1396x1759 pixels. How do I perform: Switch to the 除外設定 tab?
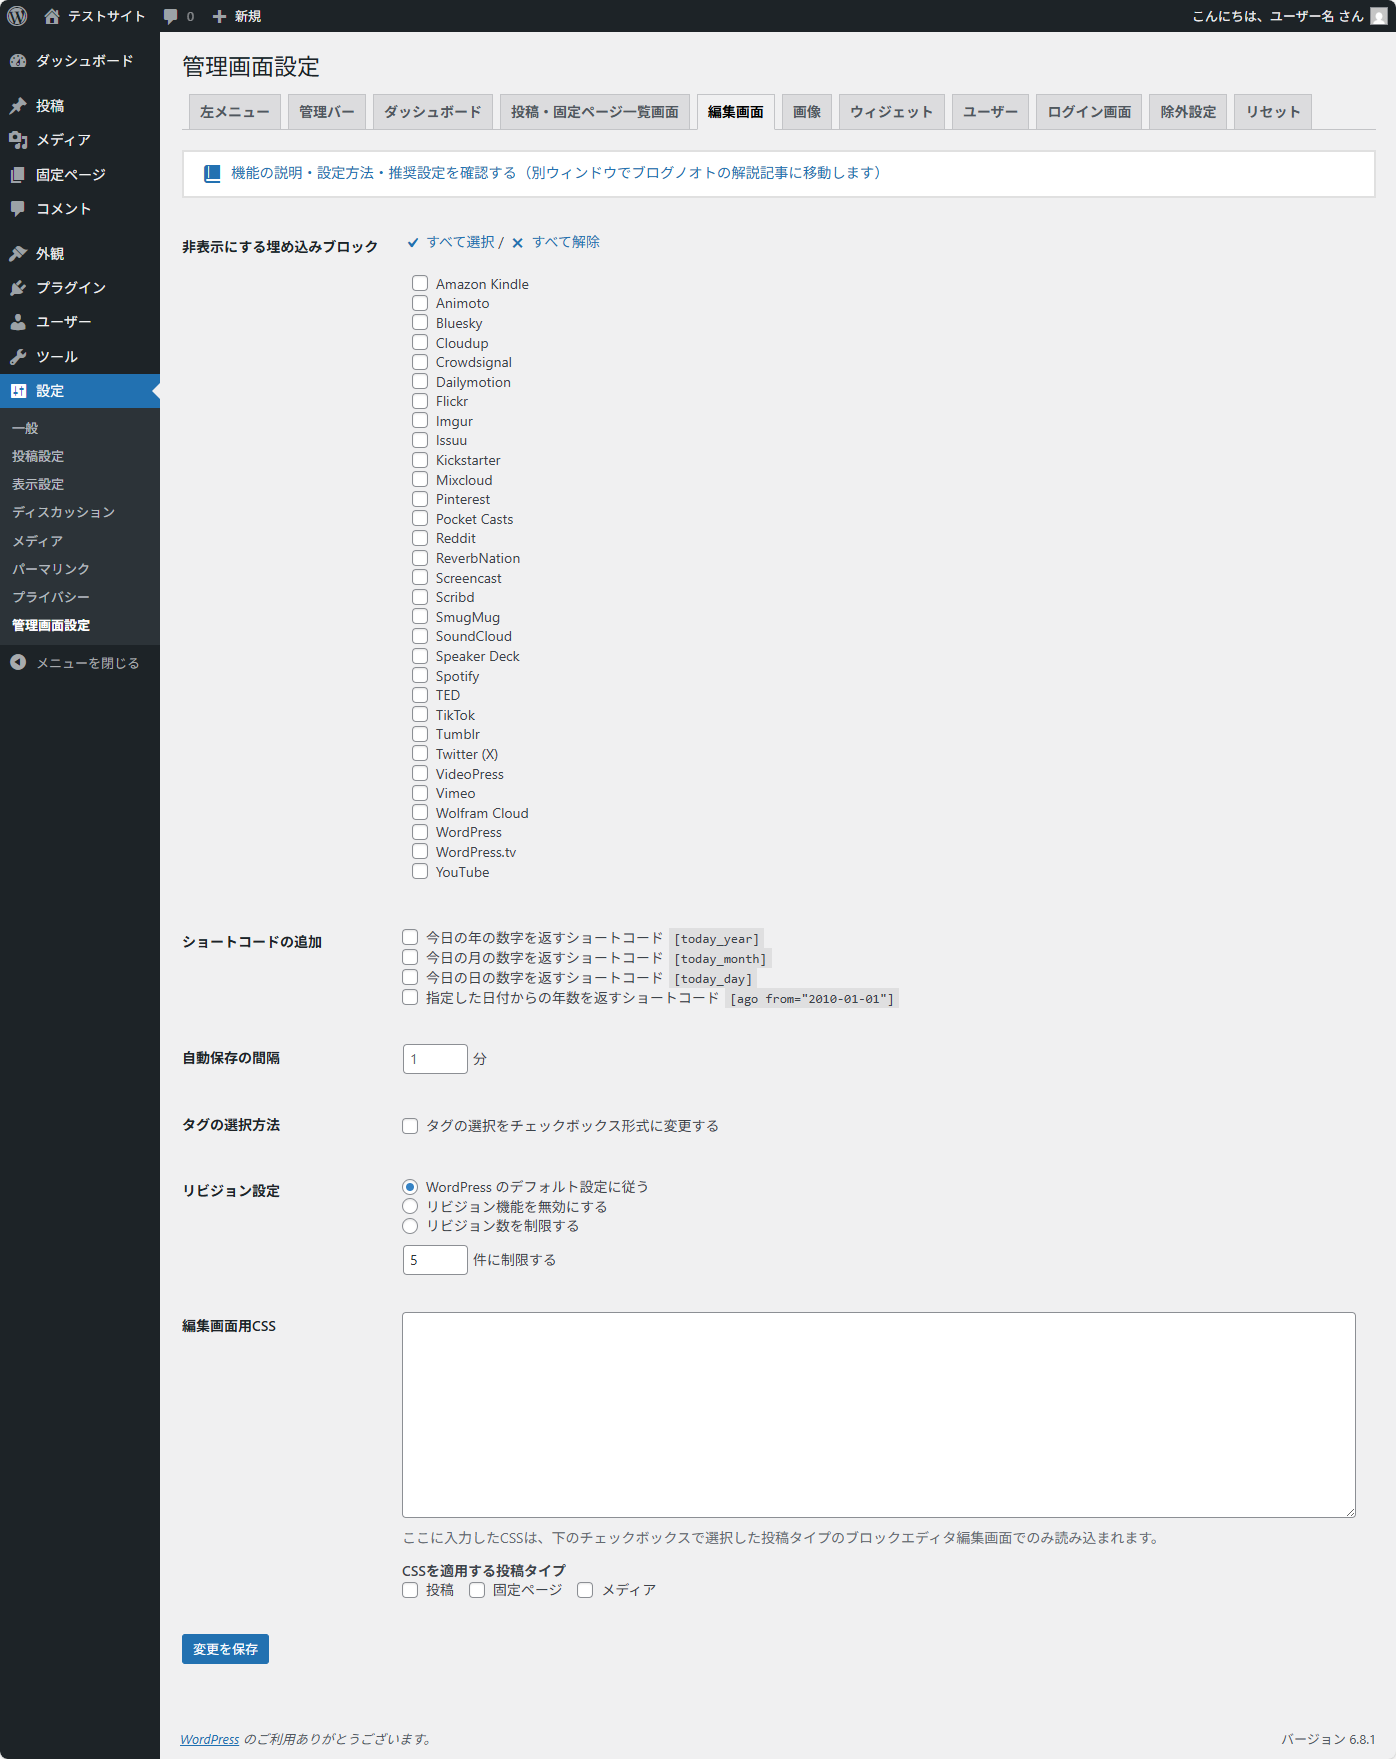pyautogui.click(x=1189, y=112)
